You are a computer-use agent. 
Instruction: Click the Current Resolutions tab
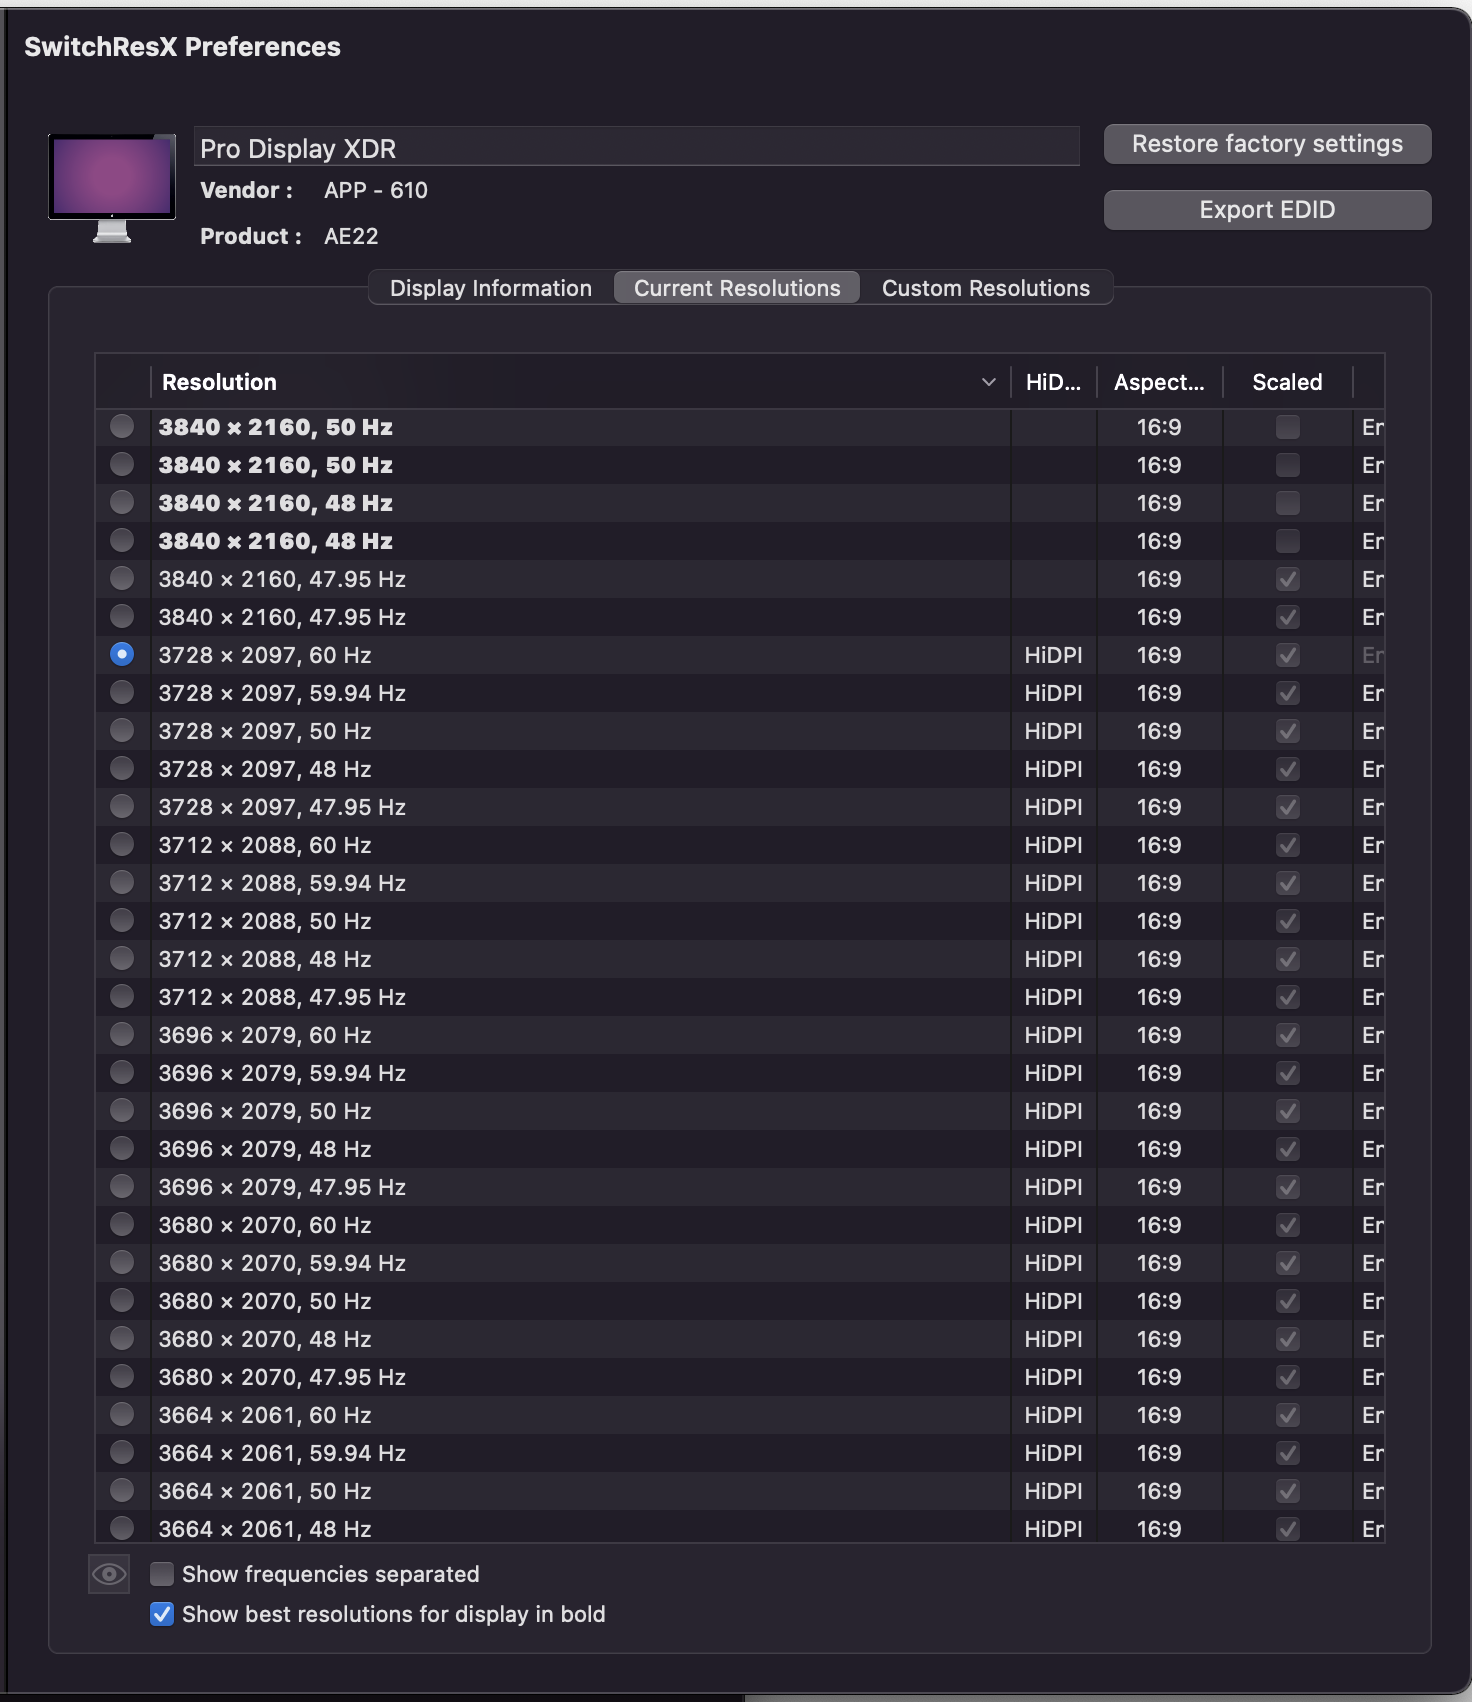click(x=737, y=288)
